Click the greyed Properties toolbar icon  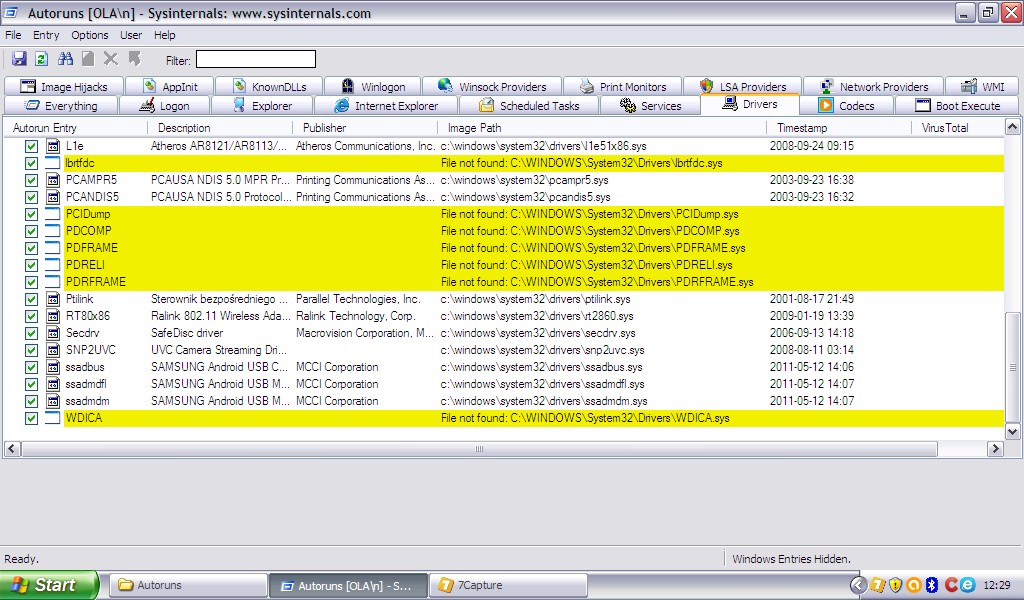pos(88,59)
